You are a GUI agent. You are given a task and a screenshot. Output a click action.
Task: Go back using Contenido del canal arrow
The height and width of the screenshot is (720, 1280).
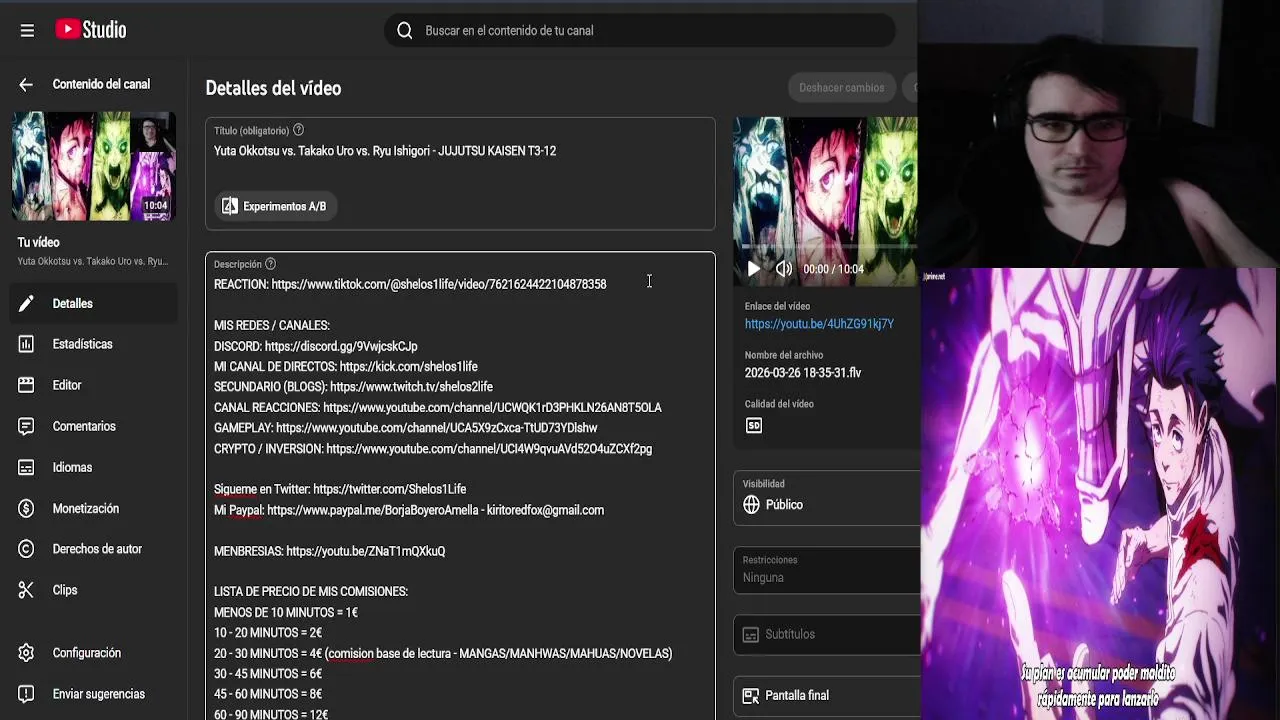tap(26, 85)
